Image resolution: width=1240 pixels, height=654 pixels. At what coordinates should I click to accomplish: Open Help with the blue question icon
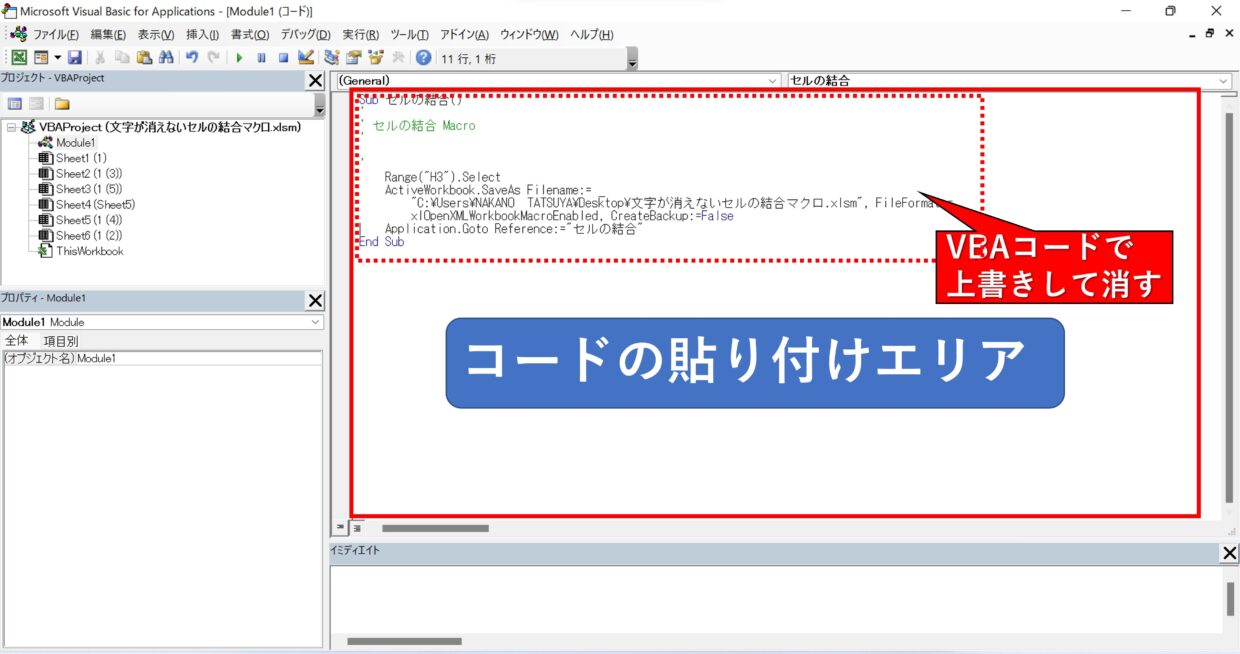coord(424,58)
